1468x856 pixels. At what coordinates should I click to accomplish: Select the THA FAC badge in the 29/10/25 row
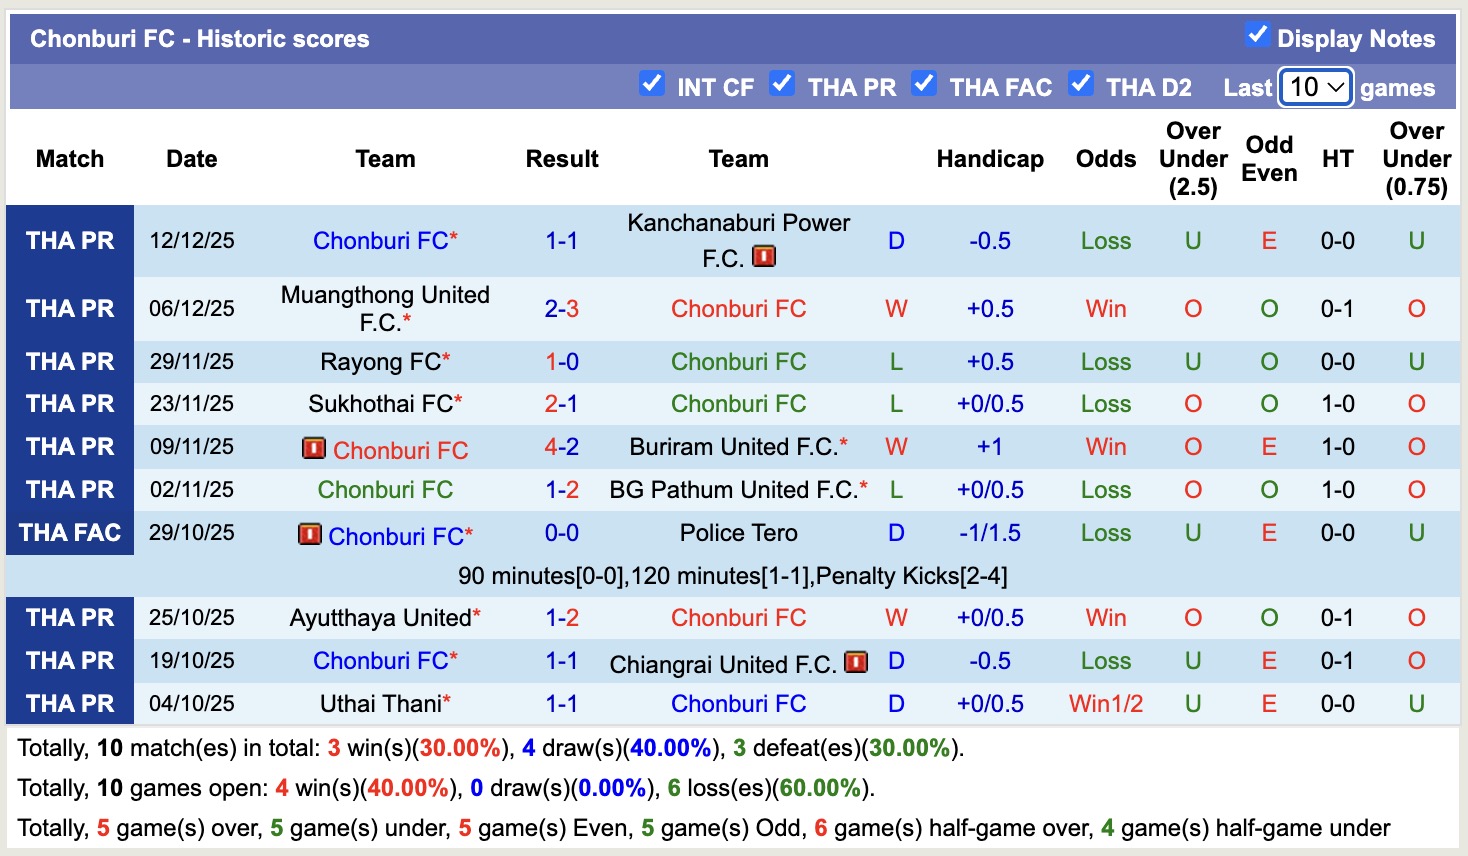tap(69, 532)
